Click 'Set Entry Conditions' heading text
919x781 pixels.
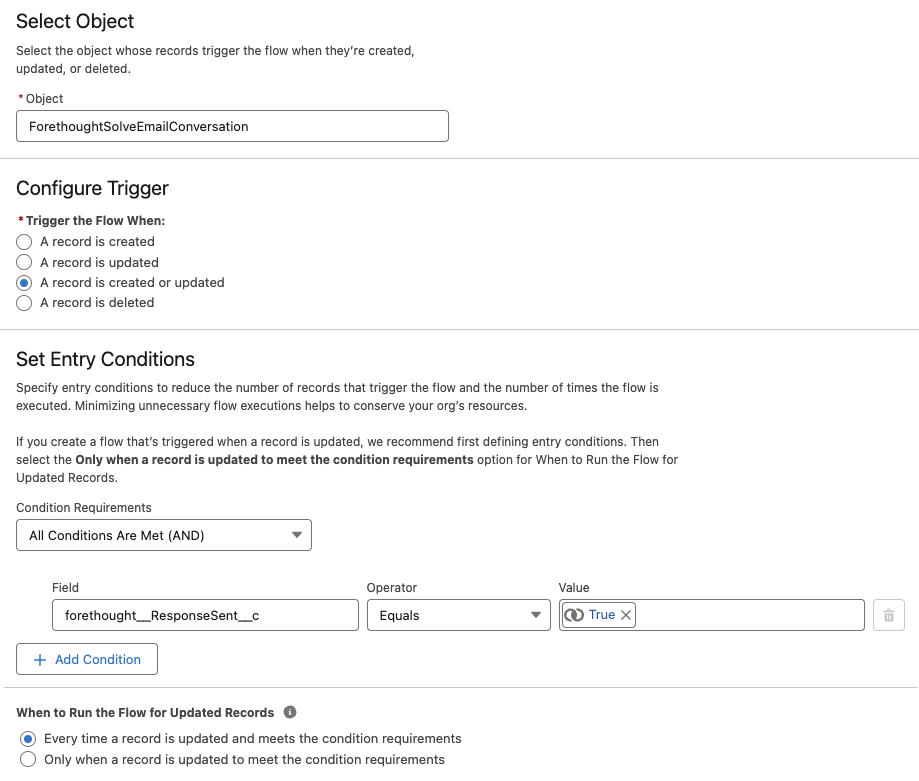tap(105, 359)
